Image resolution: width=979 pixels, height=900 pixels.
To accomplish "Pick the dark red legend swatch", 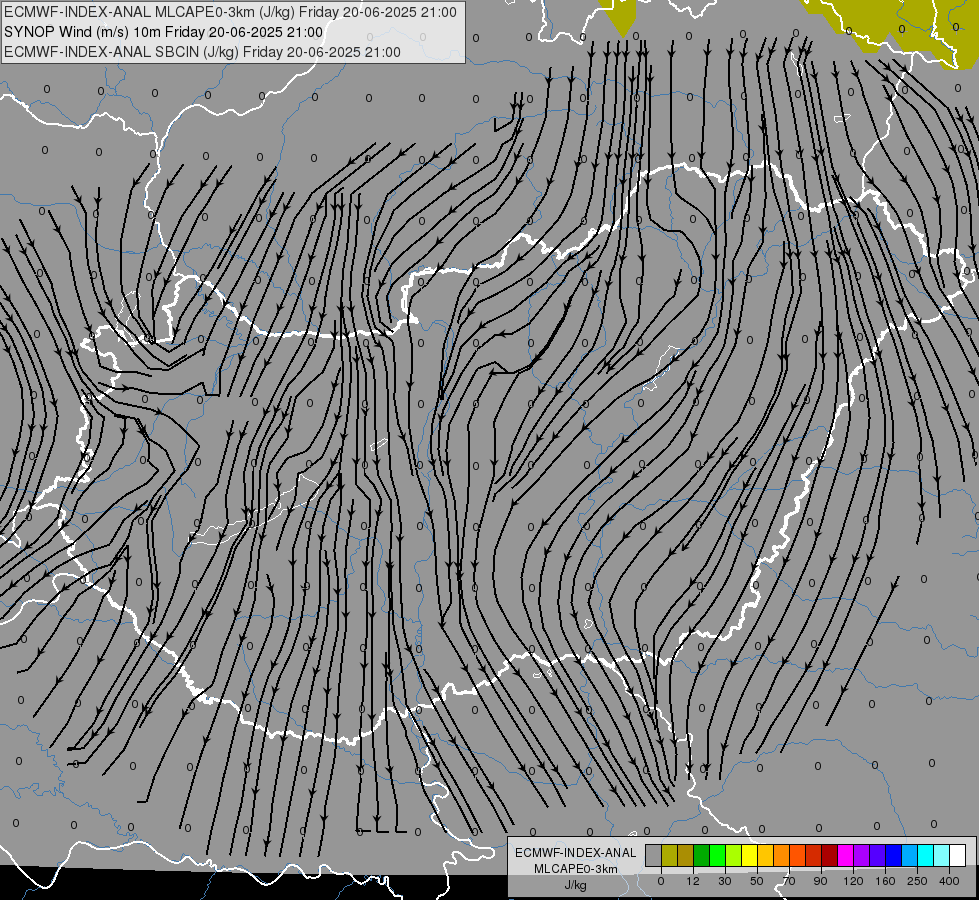I will coord(829,856).
